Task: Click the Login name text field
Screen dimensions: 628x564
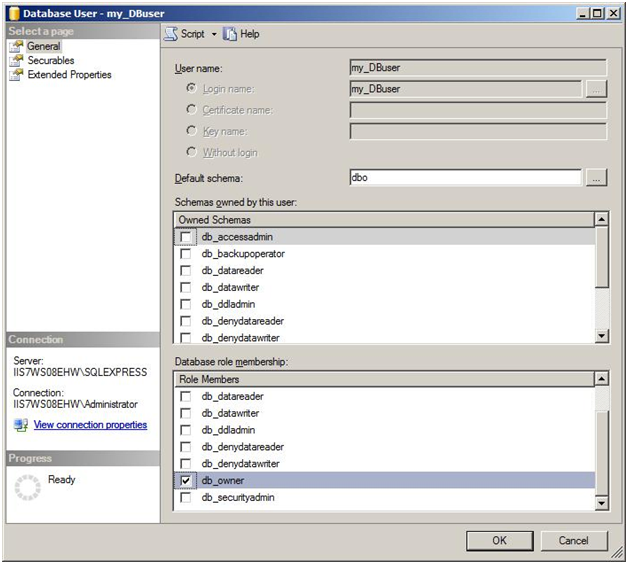Action: coord(466,89)
